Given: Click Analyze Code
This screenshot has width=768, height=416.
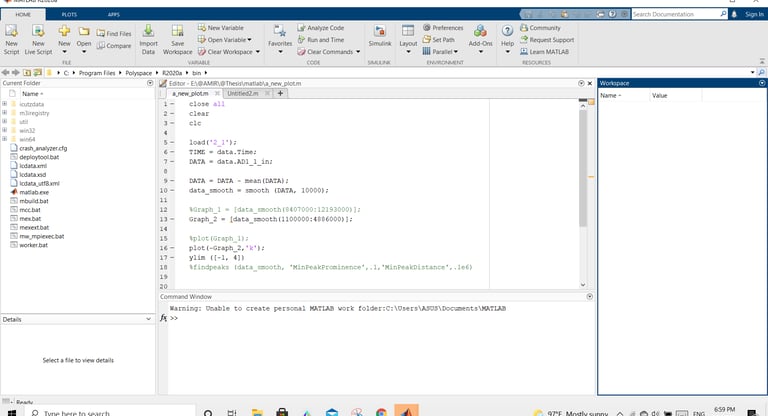Looking at the screenshot, I should [x=321, y=28].
